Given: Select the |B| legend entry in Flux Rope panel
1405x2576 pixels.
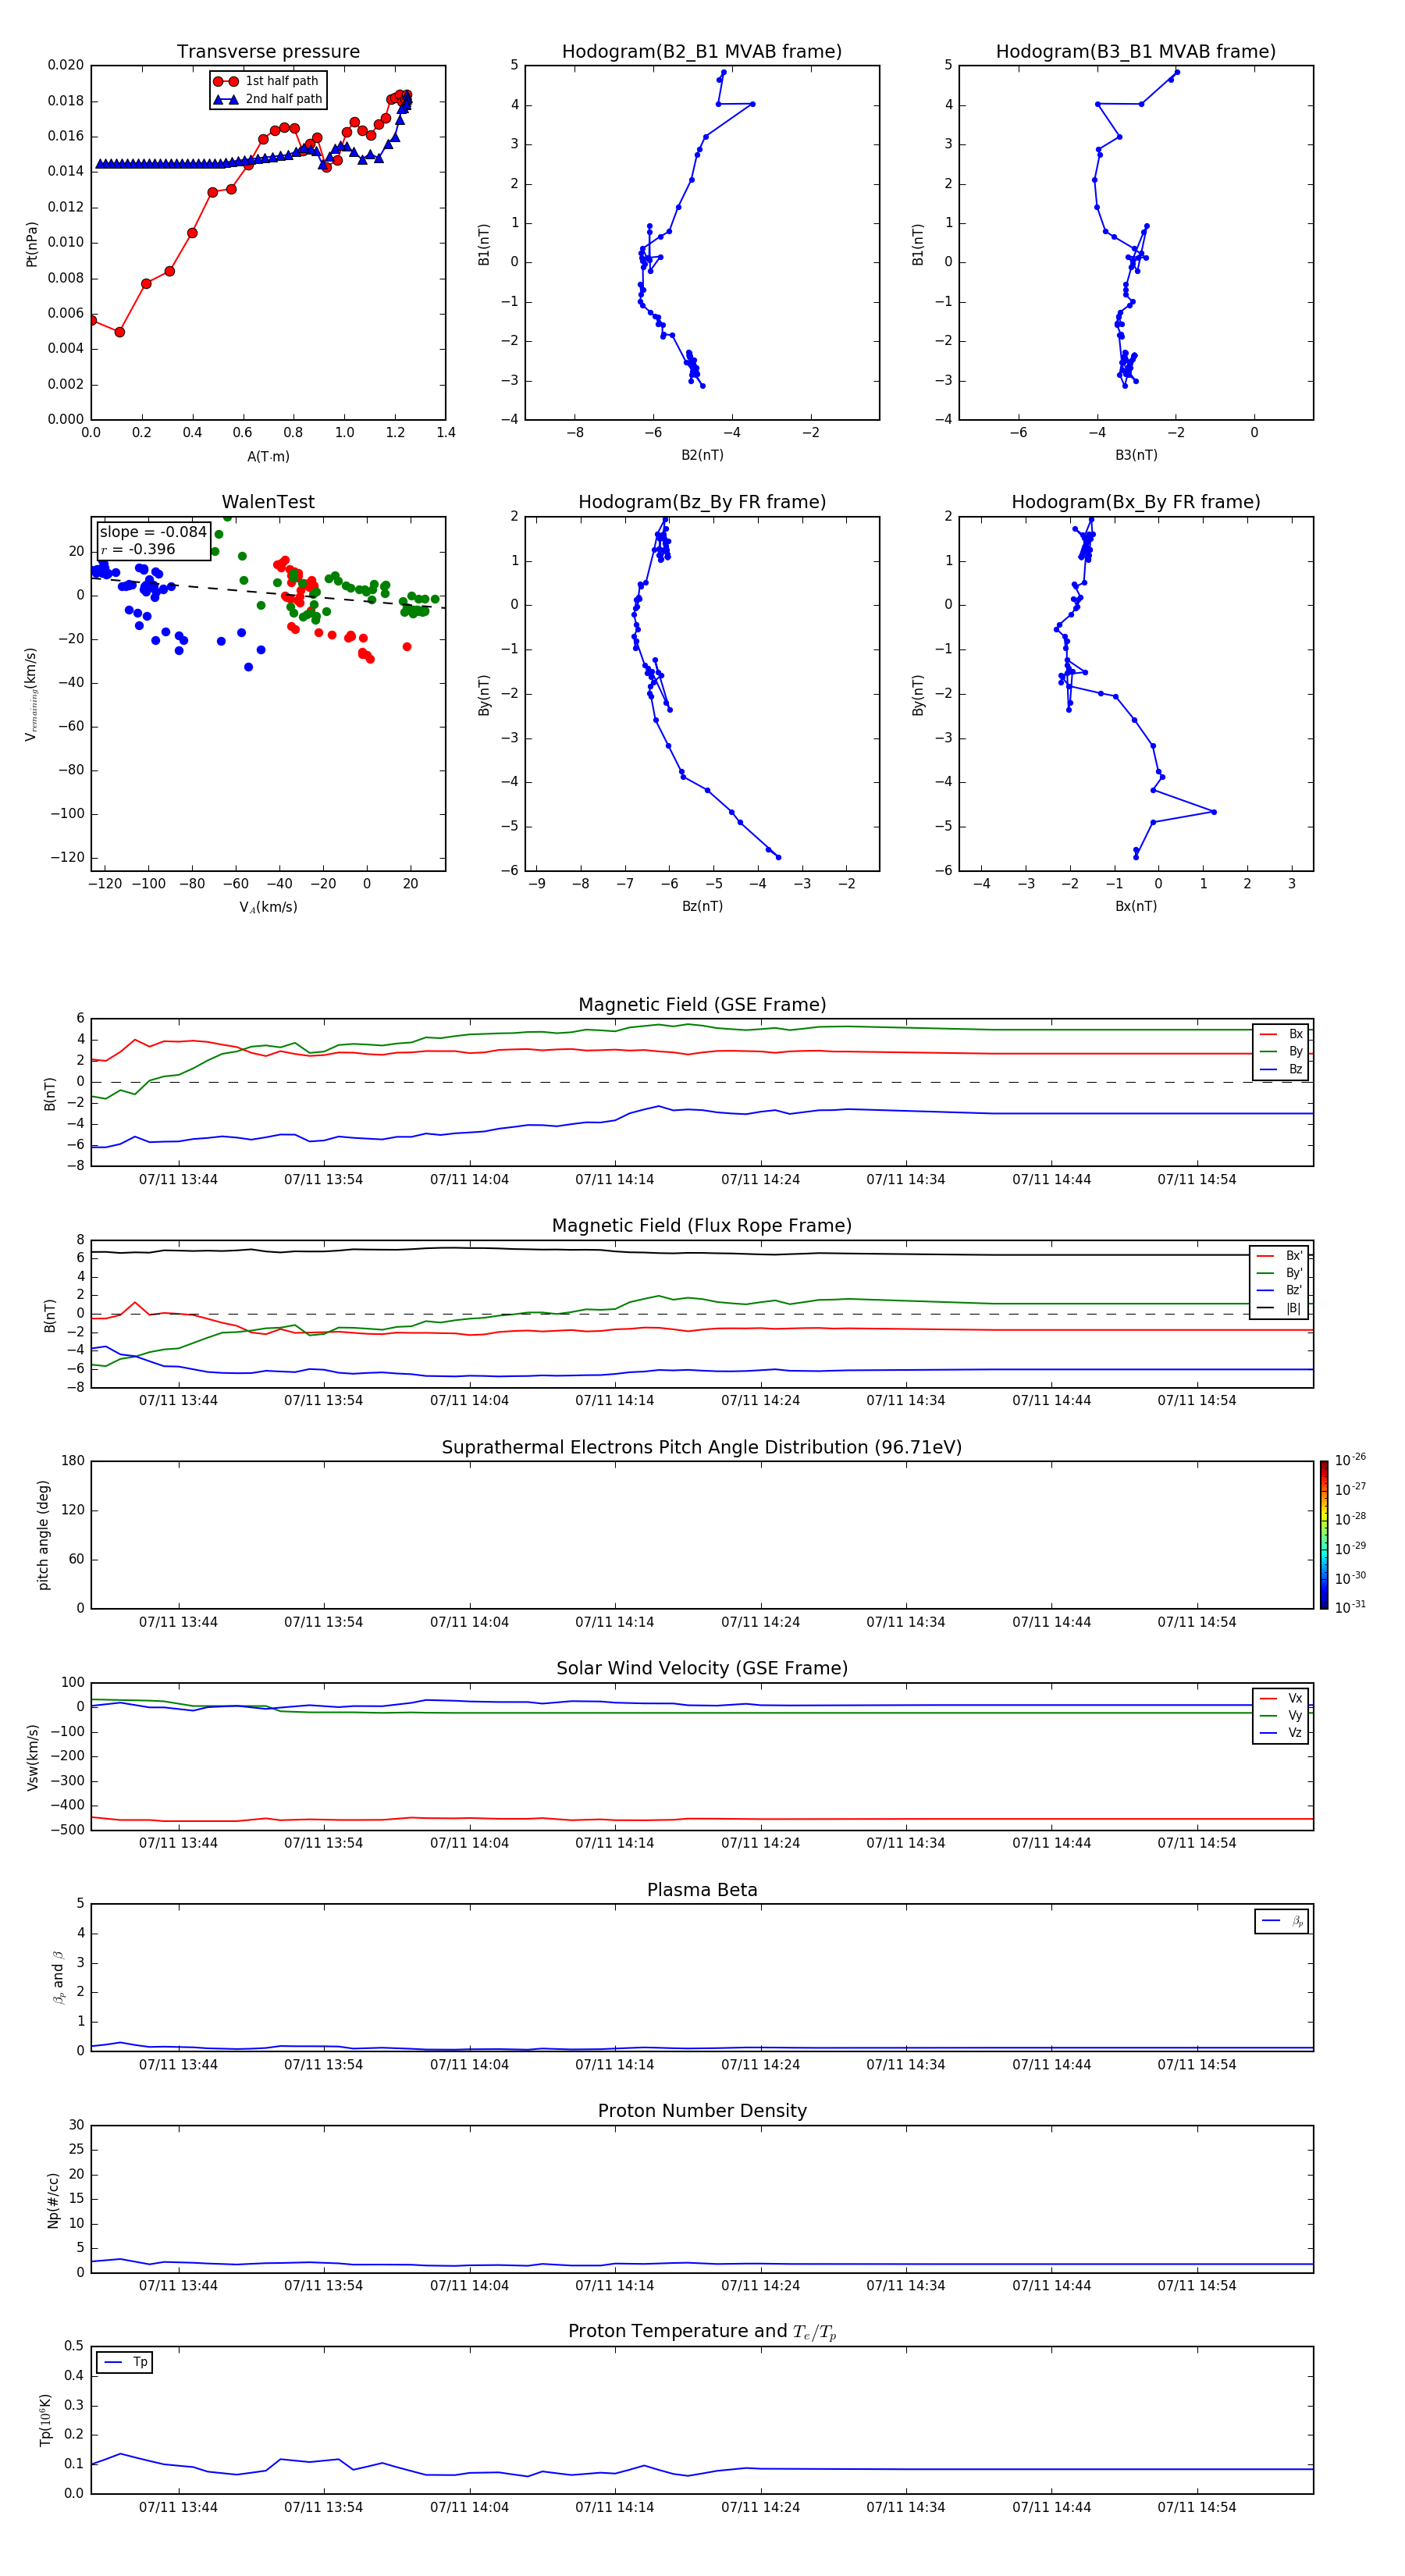Looking at the screenshot, I should (x=1279, y=1308).
